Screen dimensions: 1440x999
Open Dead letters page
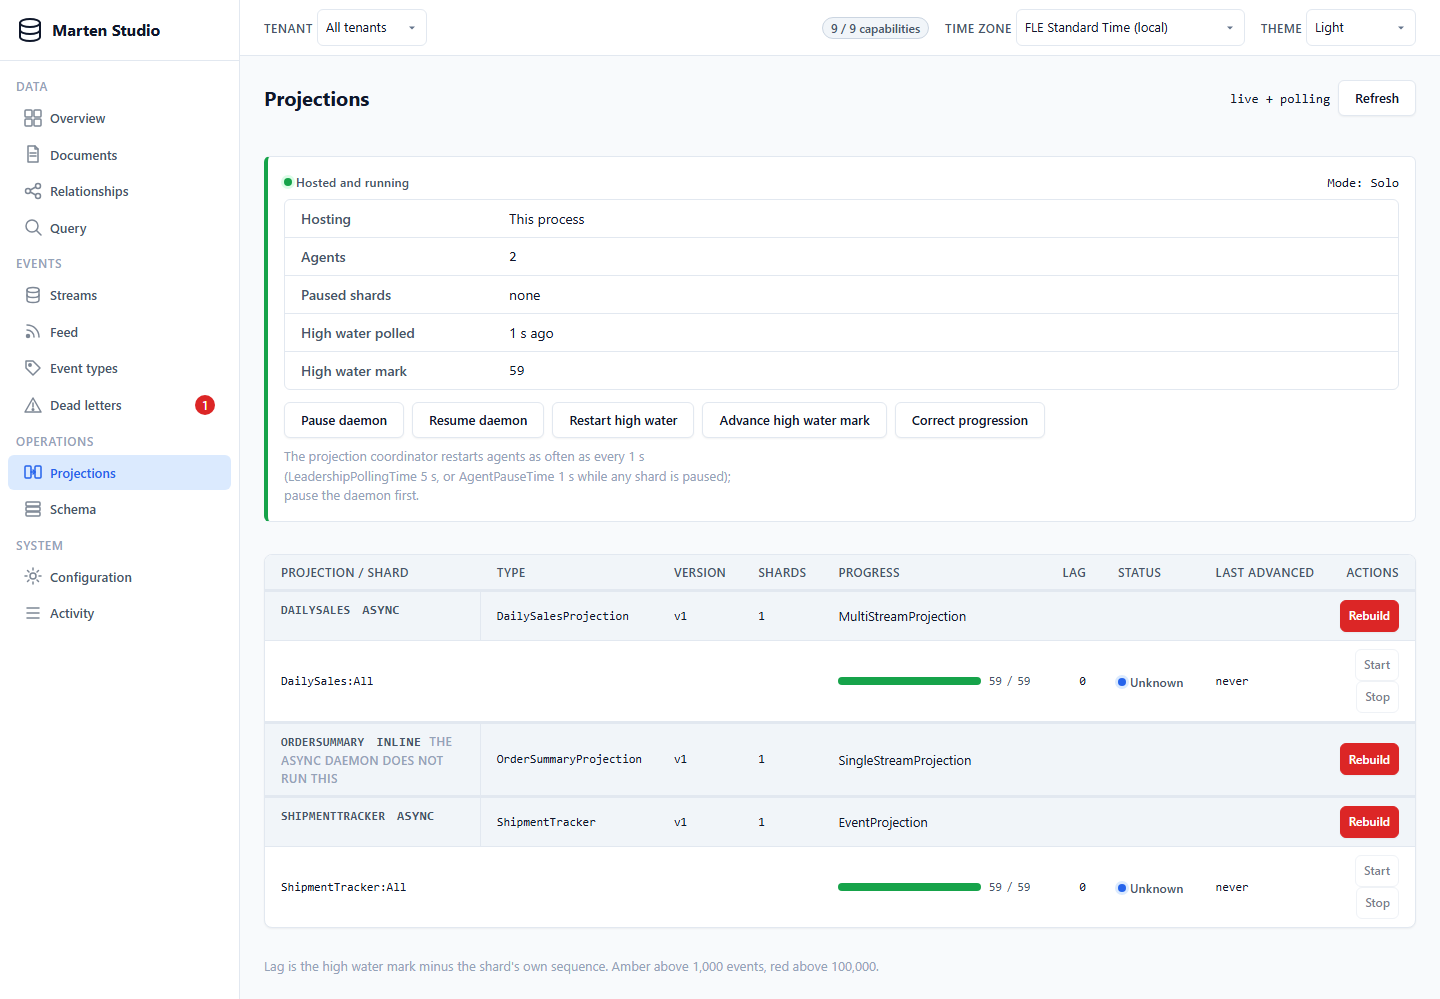click(119, 405)
